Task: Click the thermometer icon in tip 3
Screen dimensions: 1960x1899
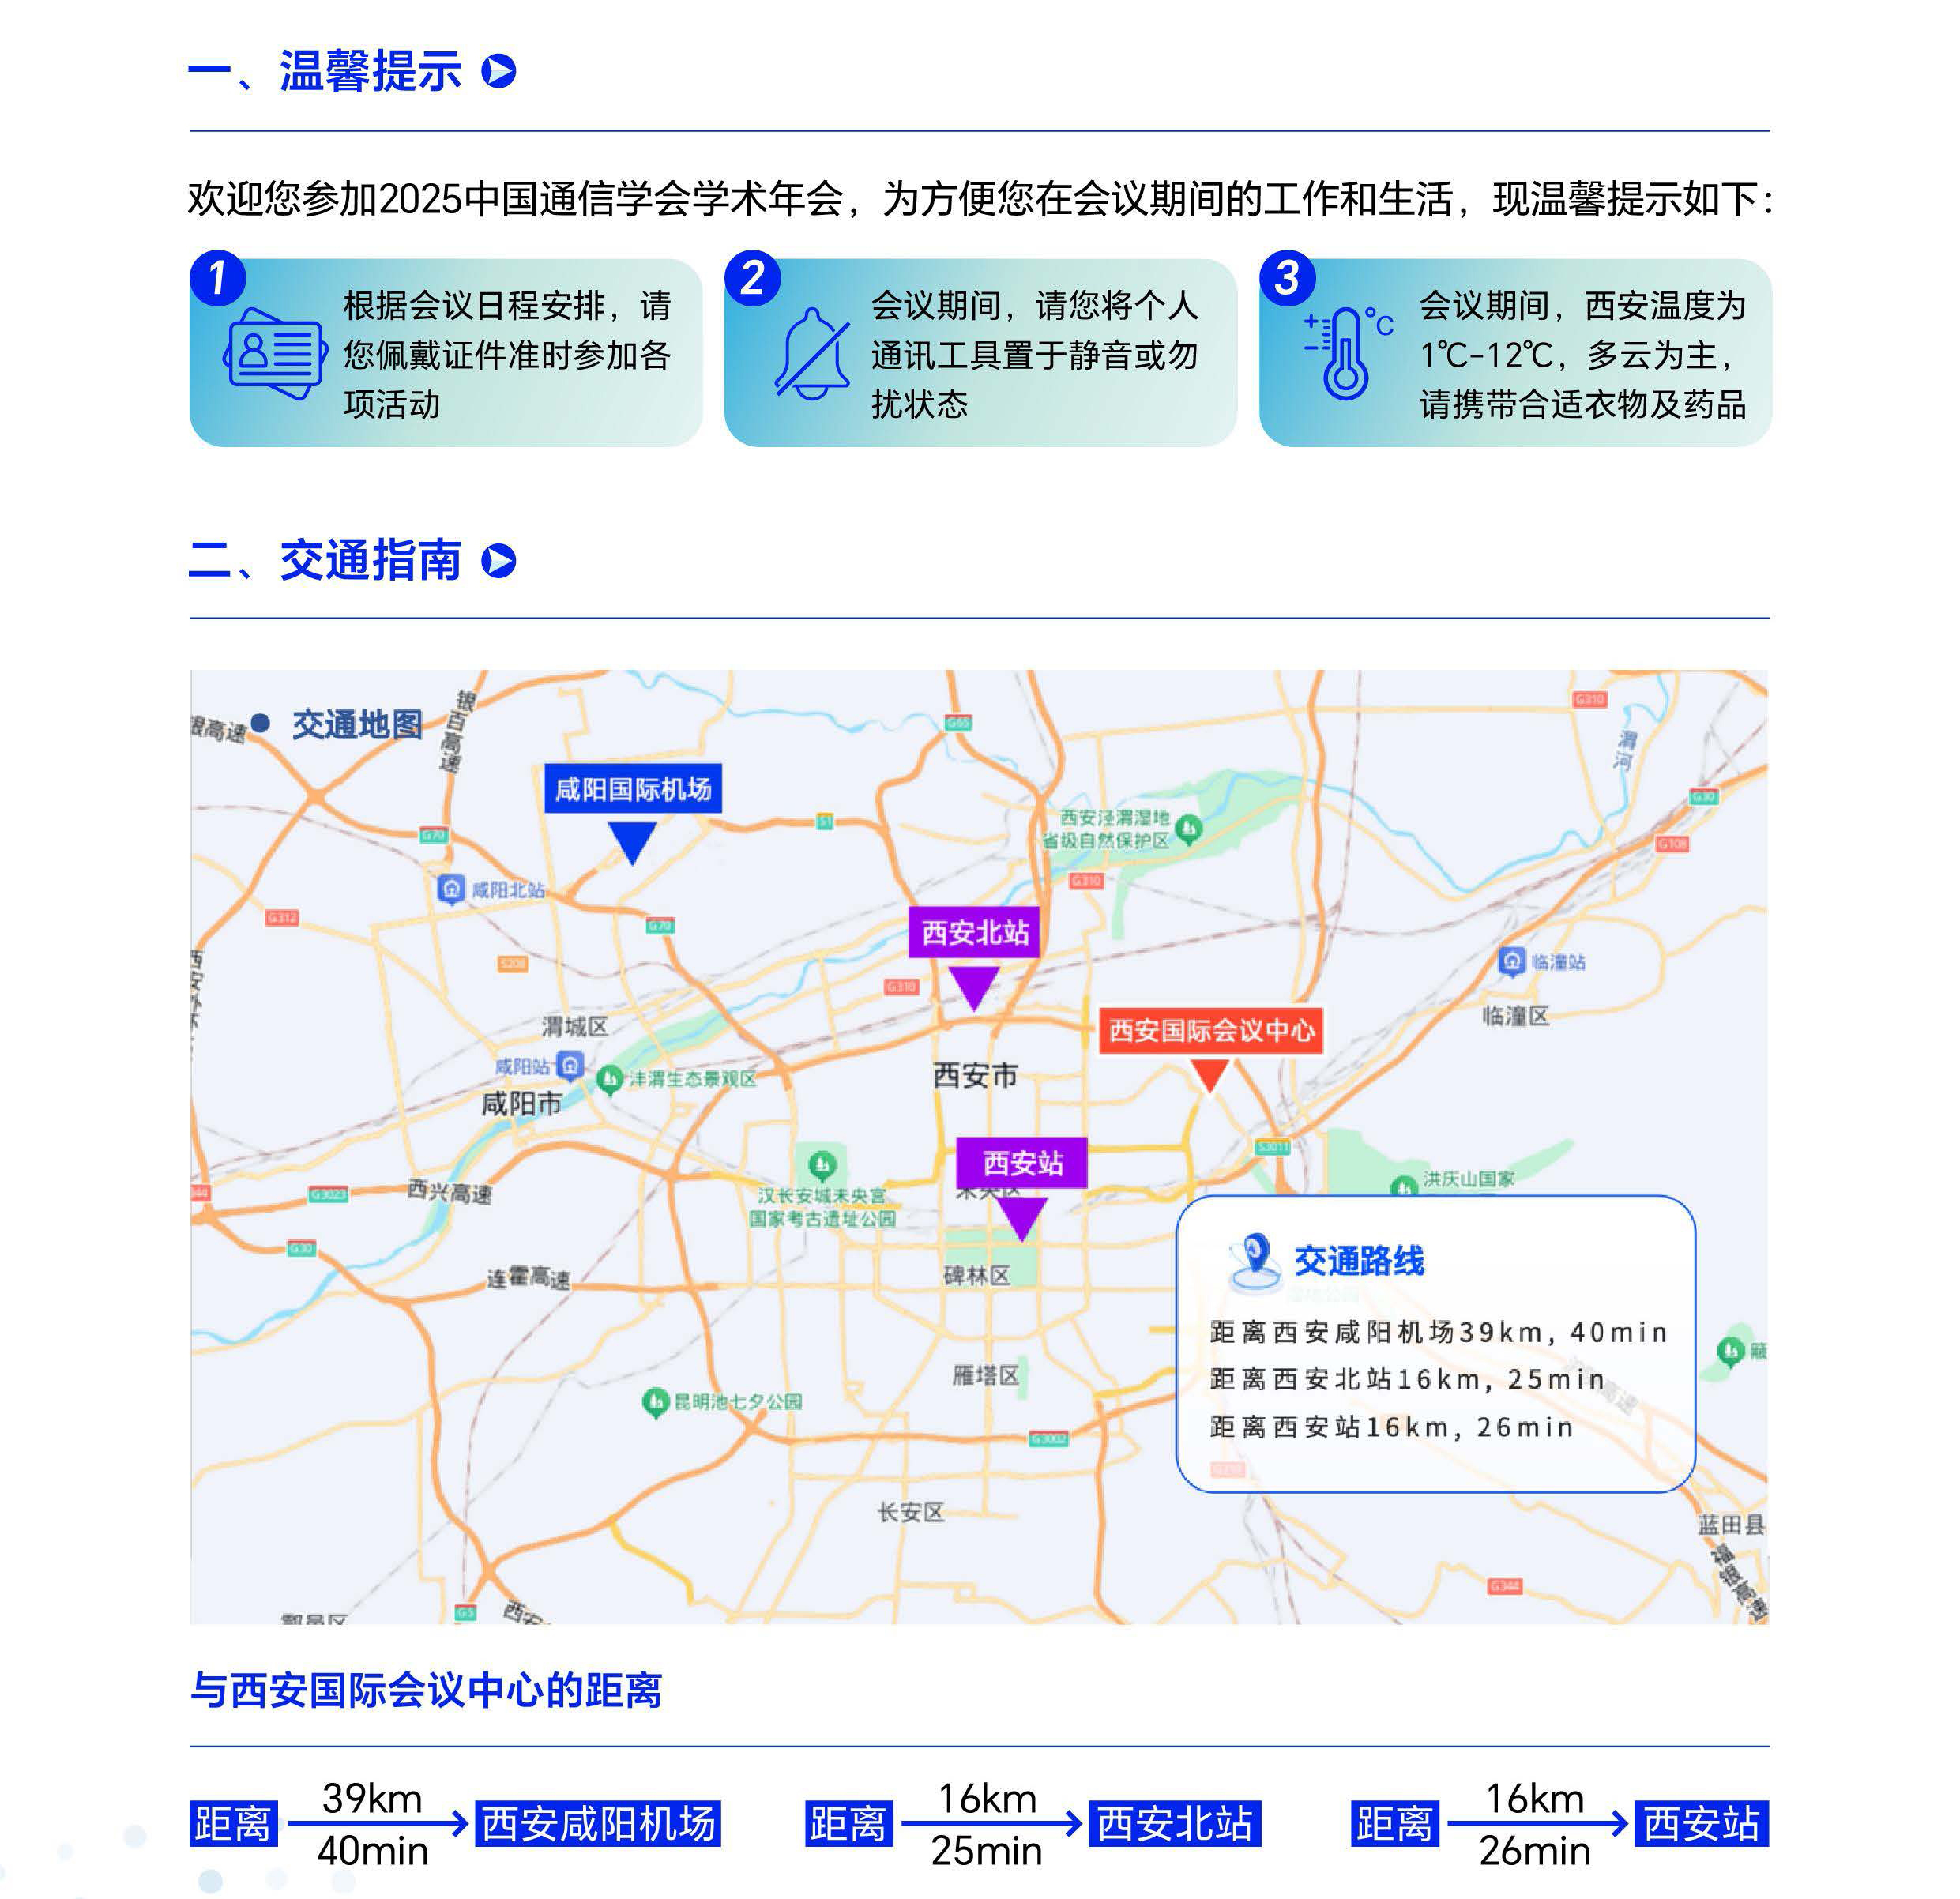Action: 1345,354
